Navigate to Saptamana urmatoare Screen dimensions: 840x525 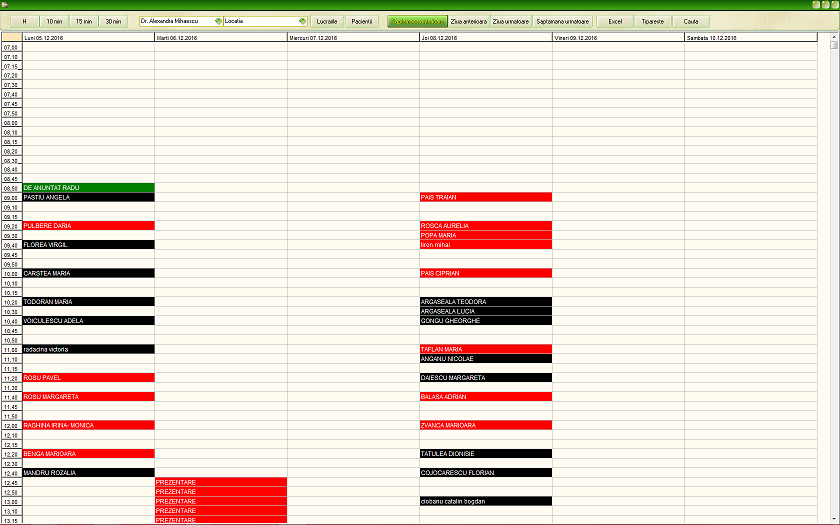pos(562,21)
